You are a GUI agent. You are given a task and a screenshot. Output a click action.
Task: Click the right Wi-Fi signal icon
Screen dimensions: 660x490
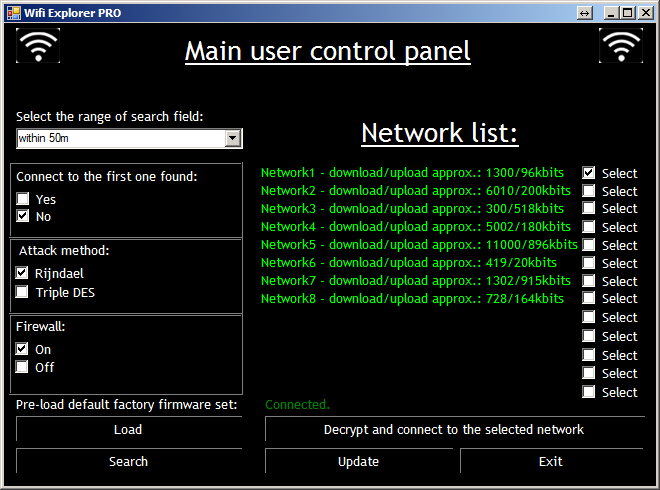[x=621, y=45]
